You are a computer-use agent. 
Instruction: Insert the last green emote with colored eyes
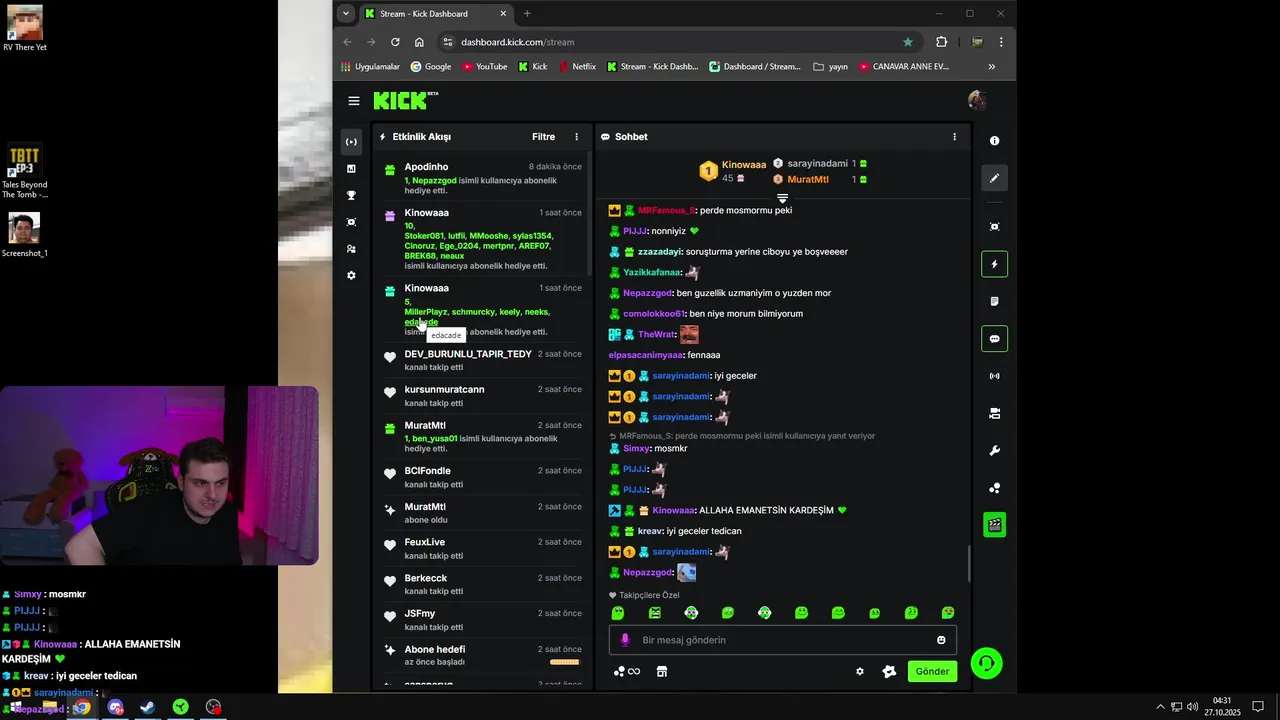948,613
